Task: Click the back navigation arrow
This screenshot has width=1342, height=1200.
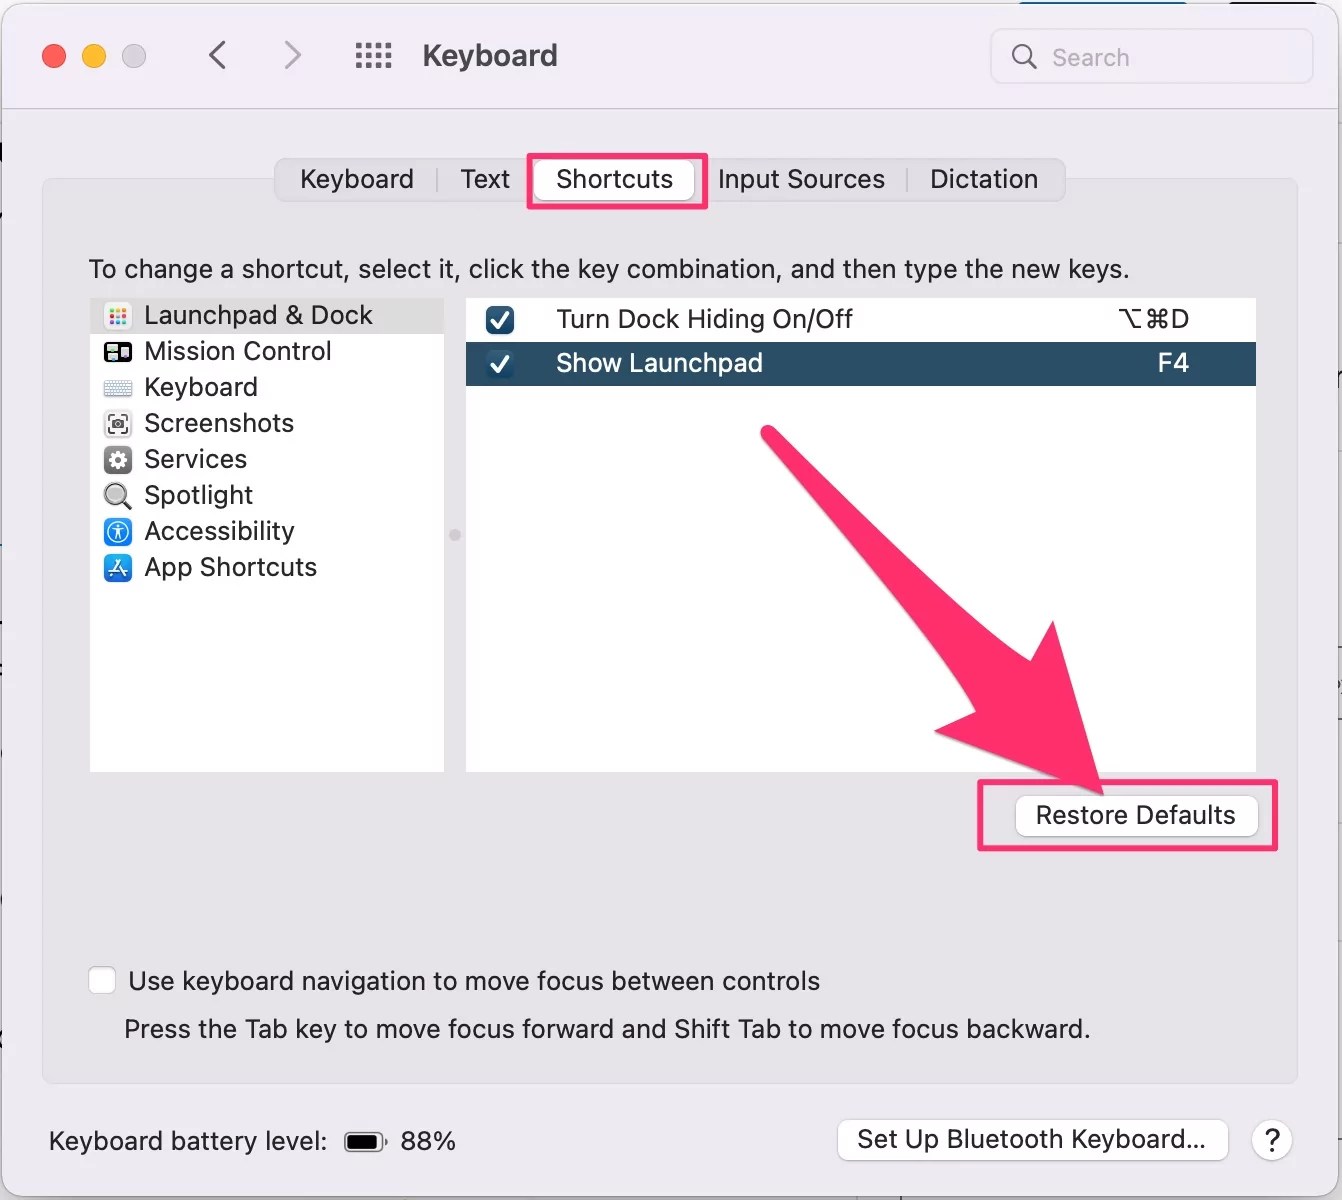Action: [218, 55]
